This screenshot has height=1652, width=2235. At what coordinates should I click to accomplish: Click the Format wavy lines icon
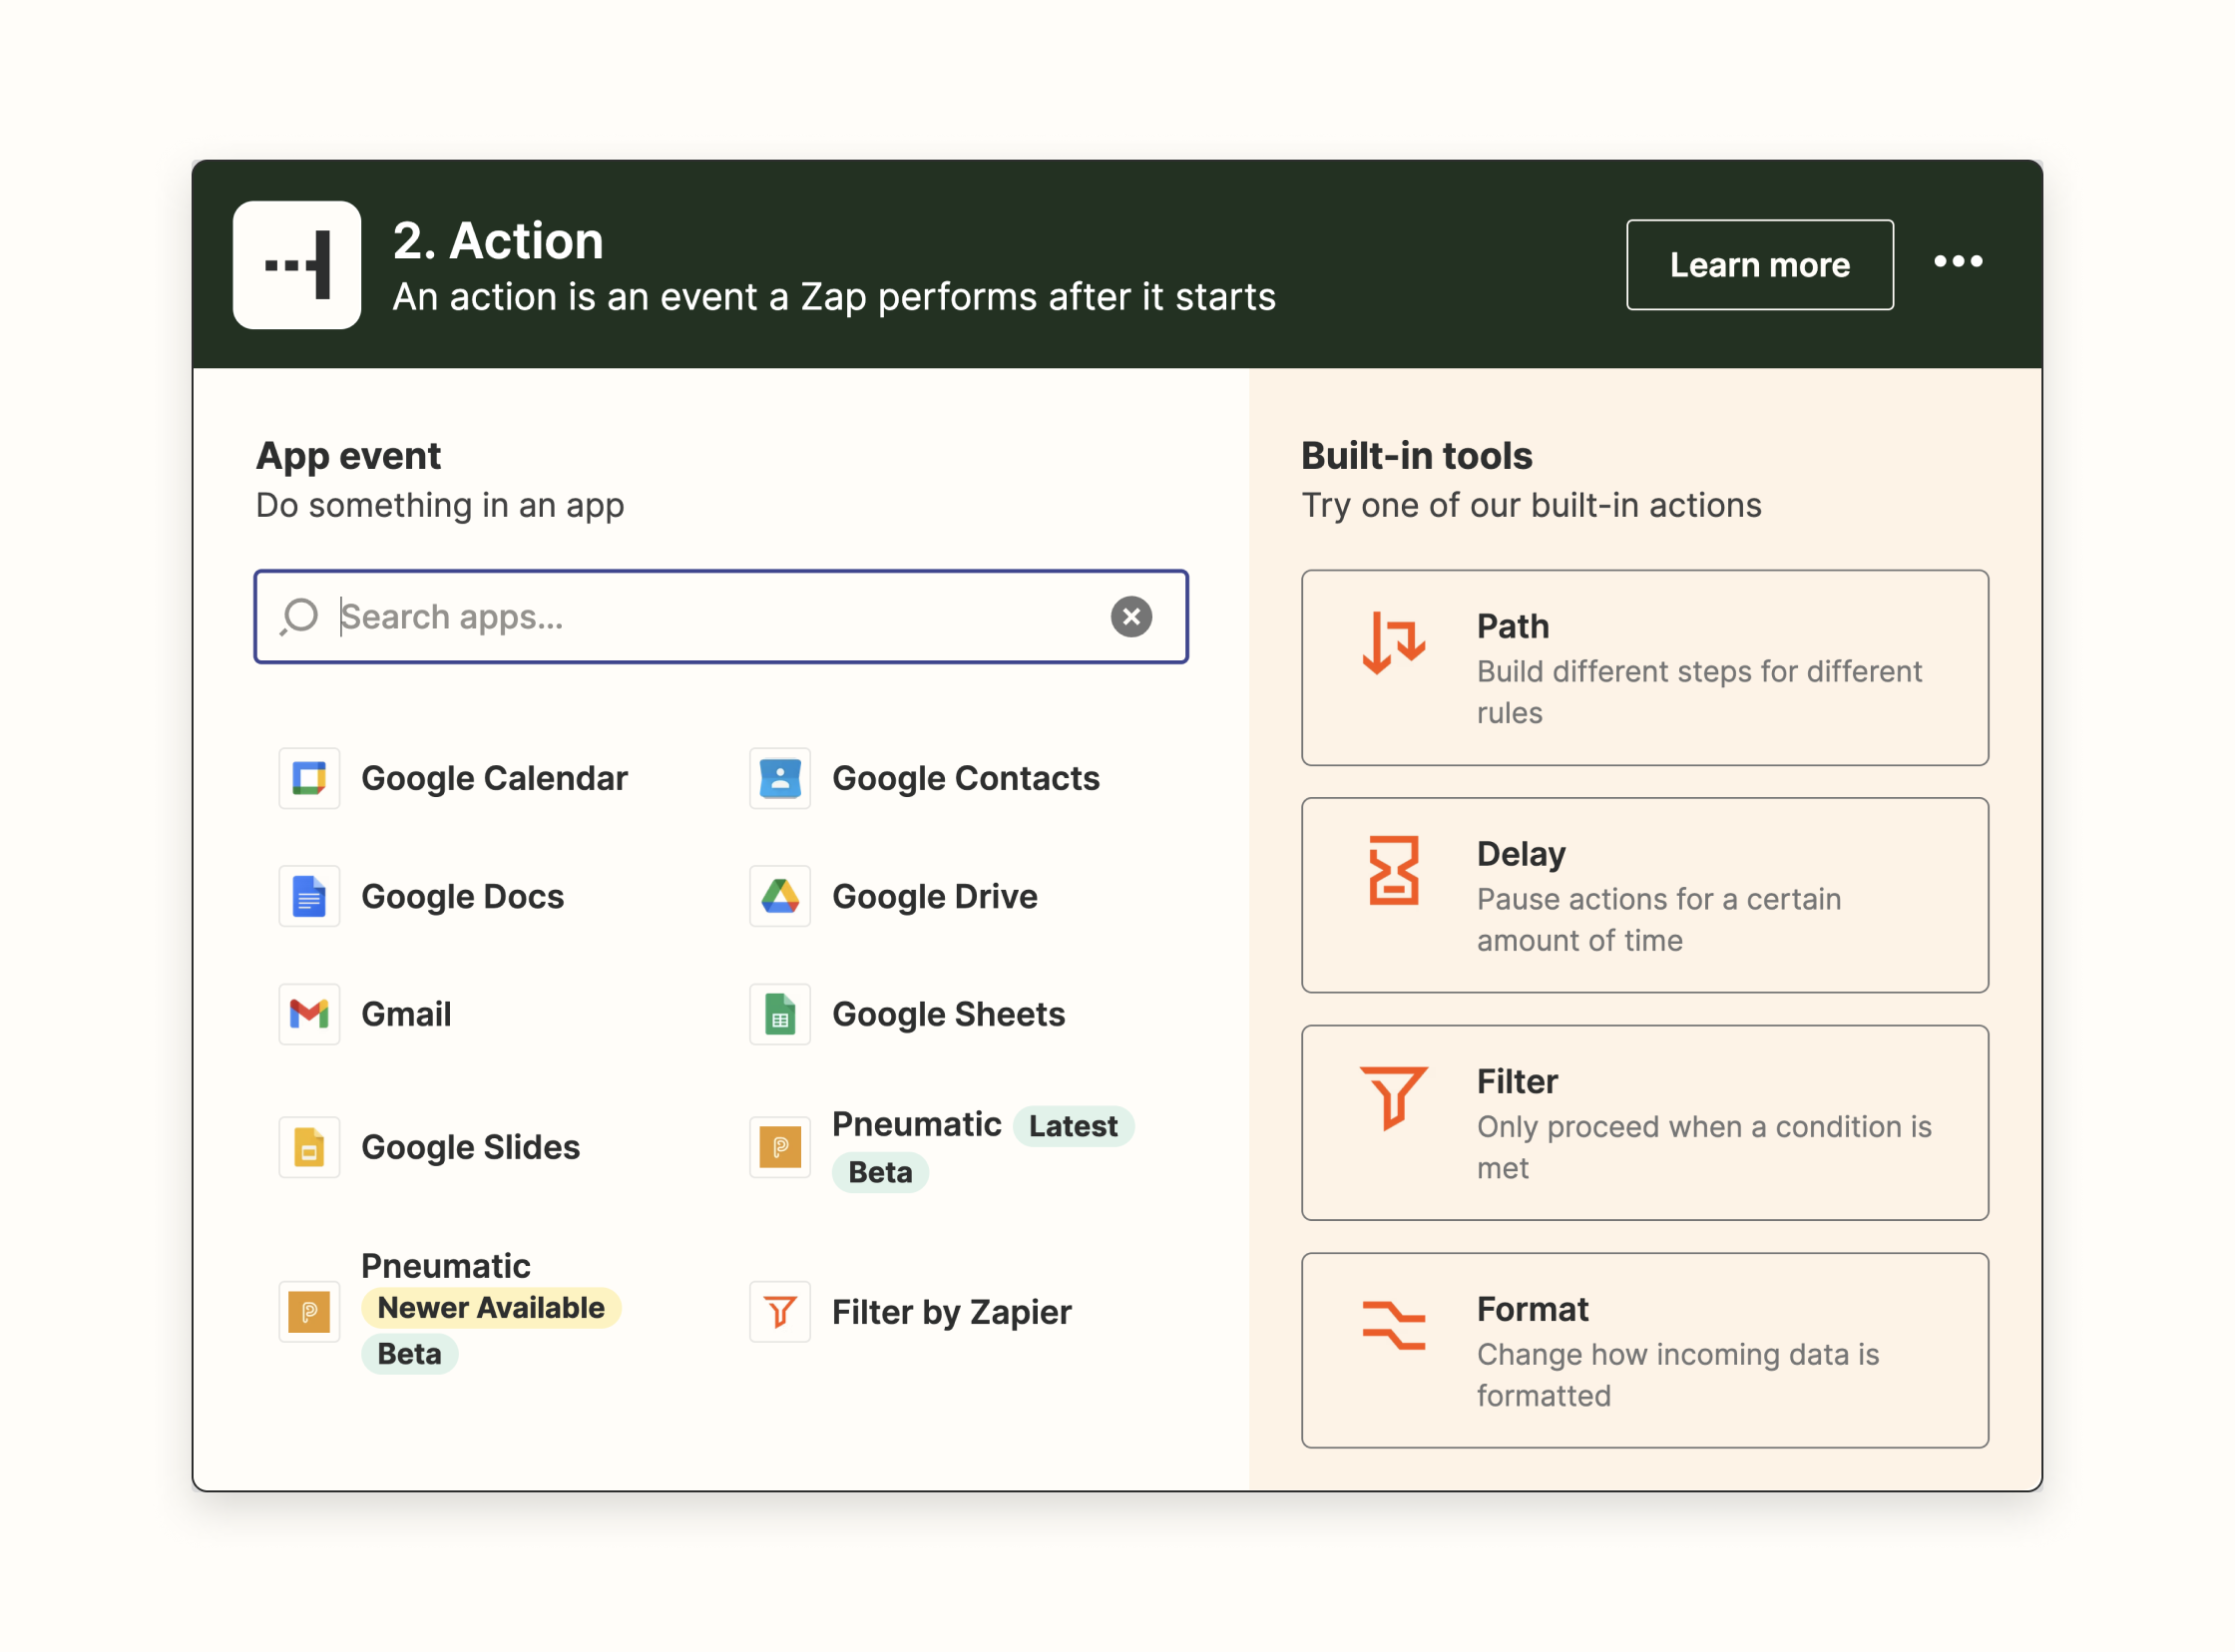coord(1393,1325)
